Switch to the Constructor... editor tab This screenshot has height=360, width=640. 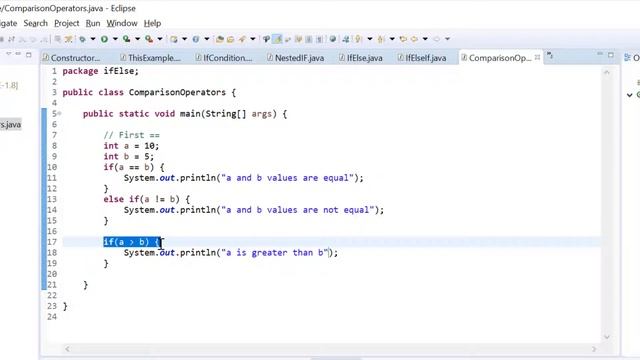pos(71,58)
